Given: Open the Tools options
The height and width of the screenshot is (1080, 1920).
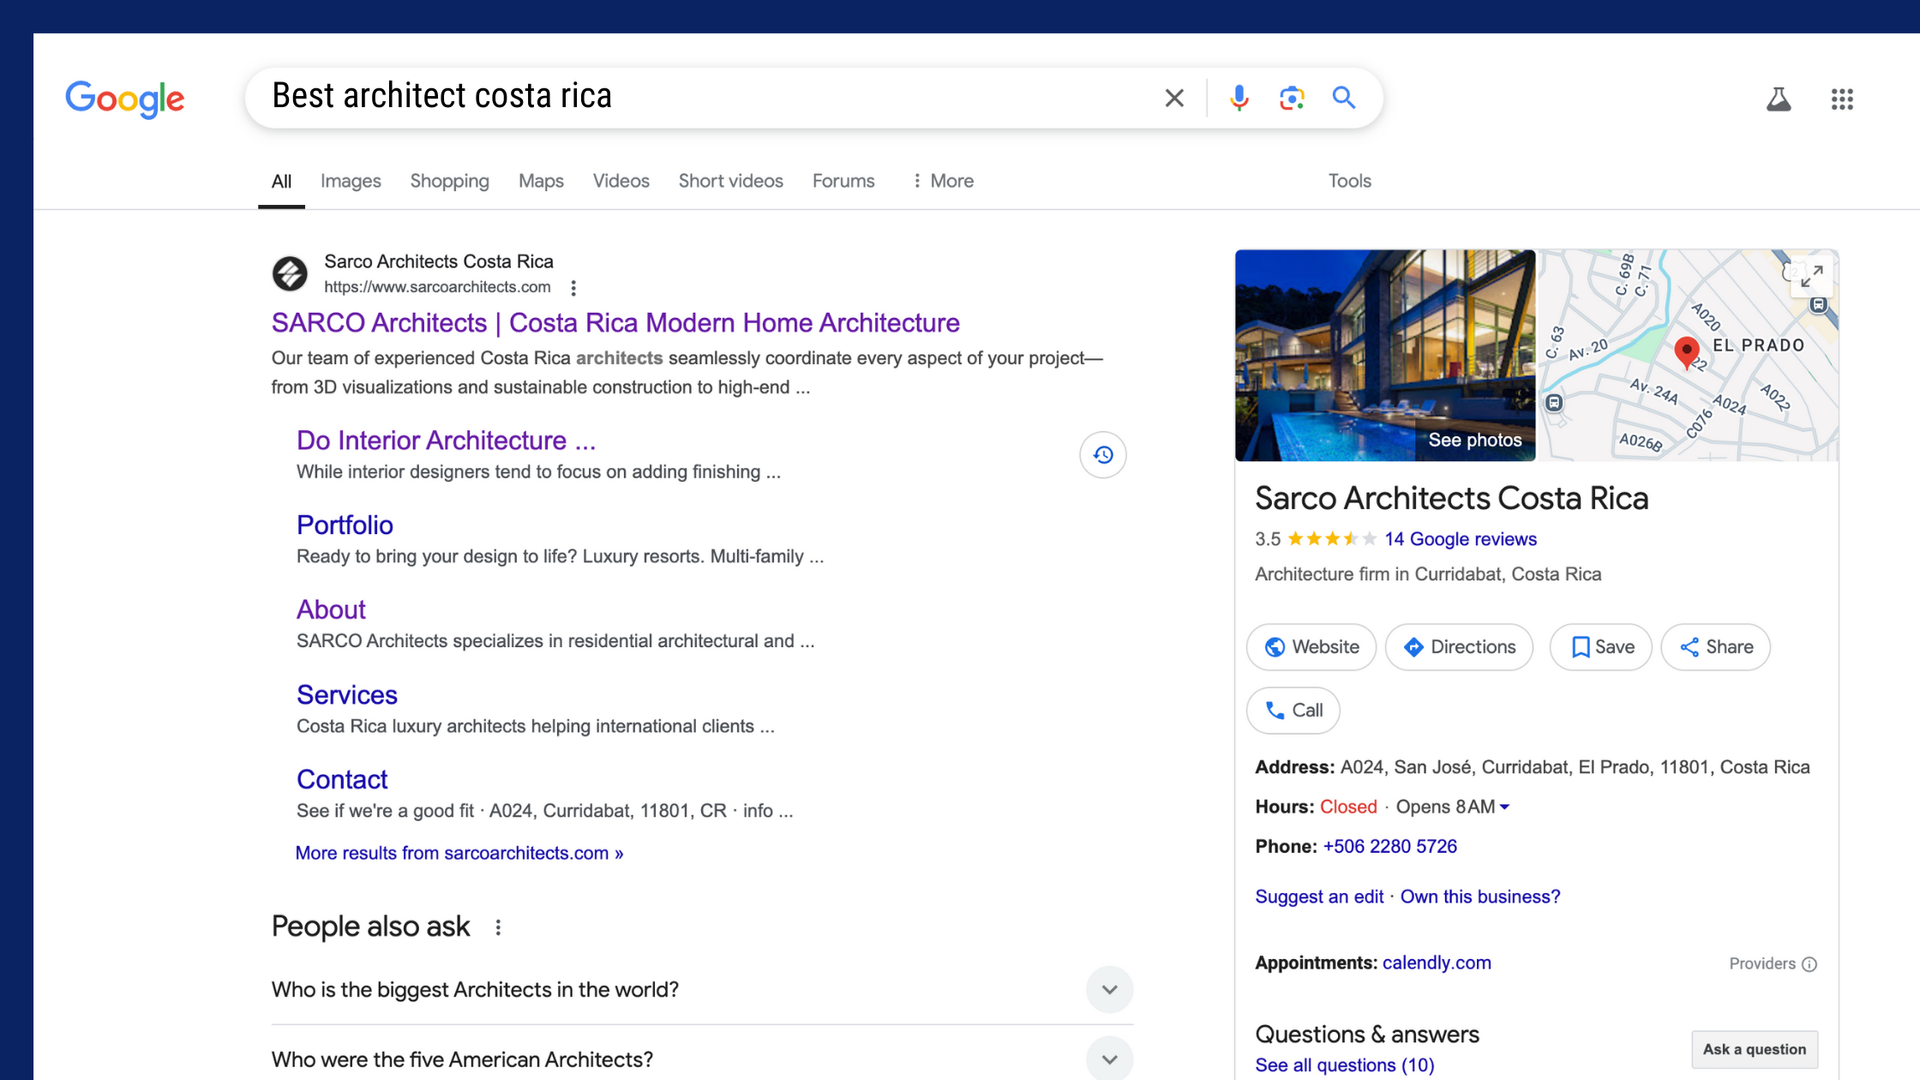Looking at the screenshot, I should (x=1349, y=181).
